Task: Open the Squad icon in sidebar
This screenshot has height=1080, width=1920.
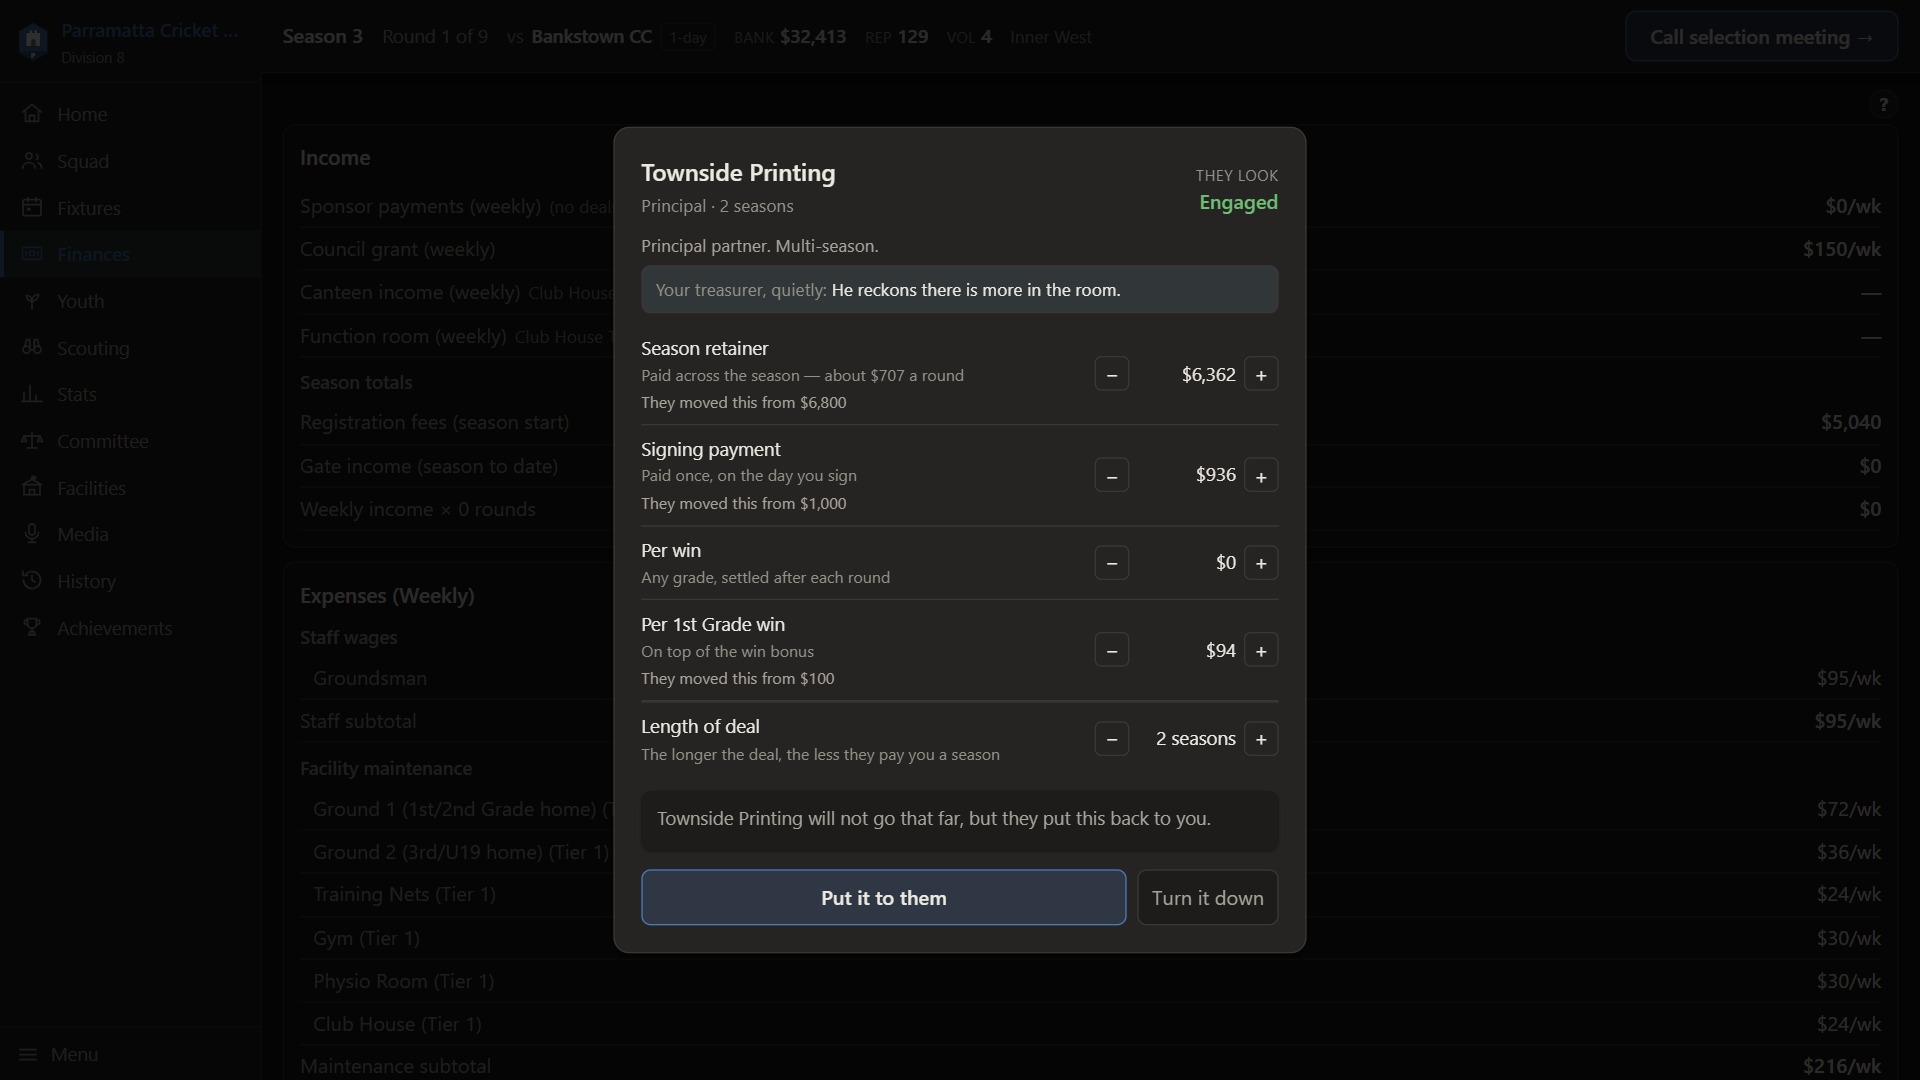Action: click(x=32, y=161)
